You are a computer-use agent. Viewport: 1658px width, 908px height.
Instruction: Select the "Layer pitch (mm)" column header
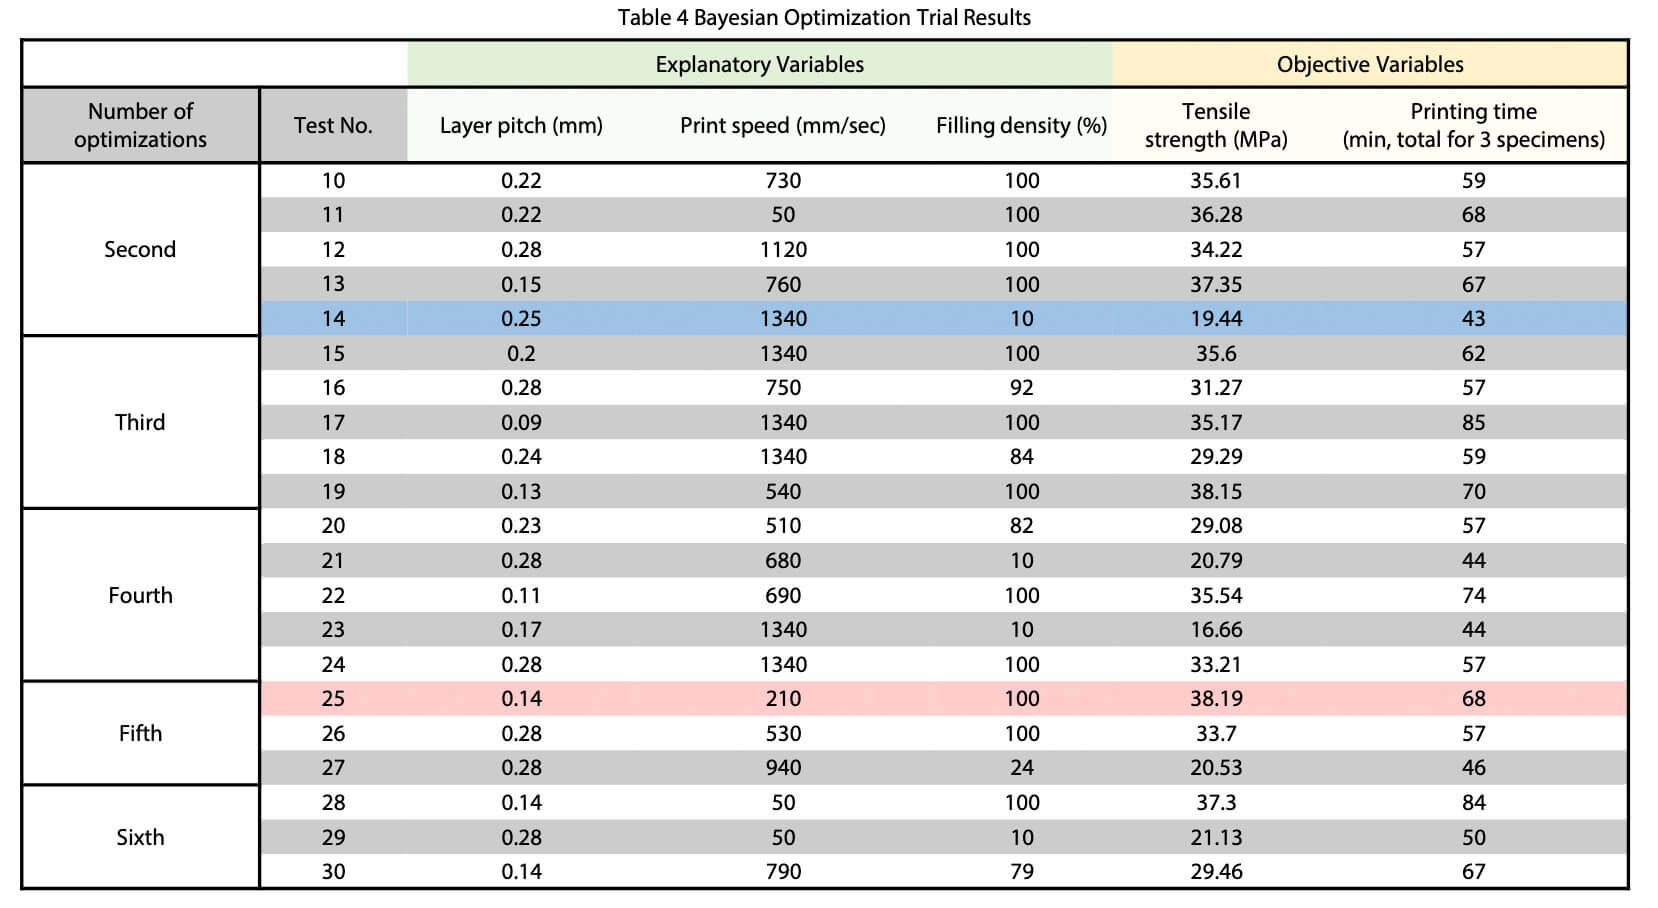point(521,125)
